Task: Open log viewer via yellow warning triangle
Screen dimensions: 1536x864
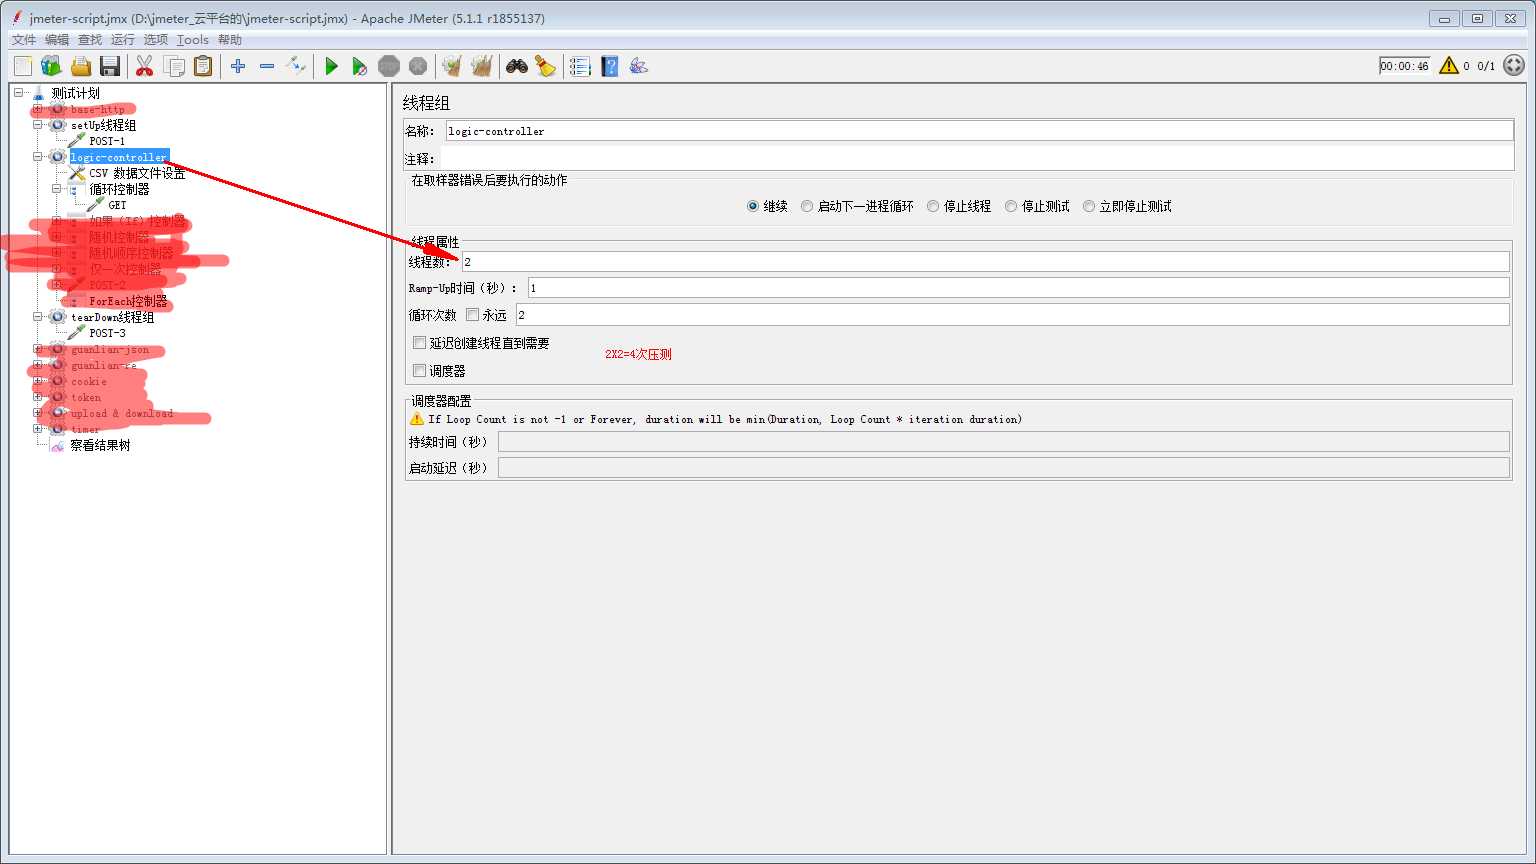Action: point(1449,66)
